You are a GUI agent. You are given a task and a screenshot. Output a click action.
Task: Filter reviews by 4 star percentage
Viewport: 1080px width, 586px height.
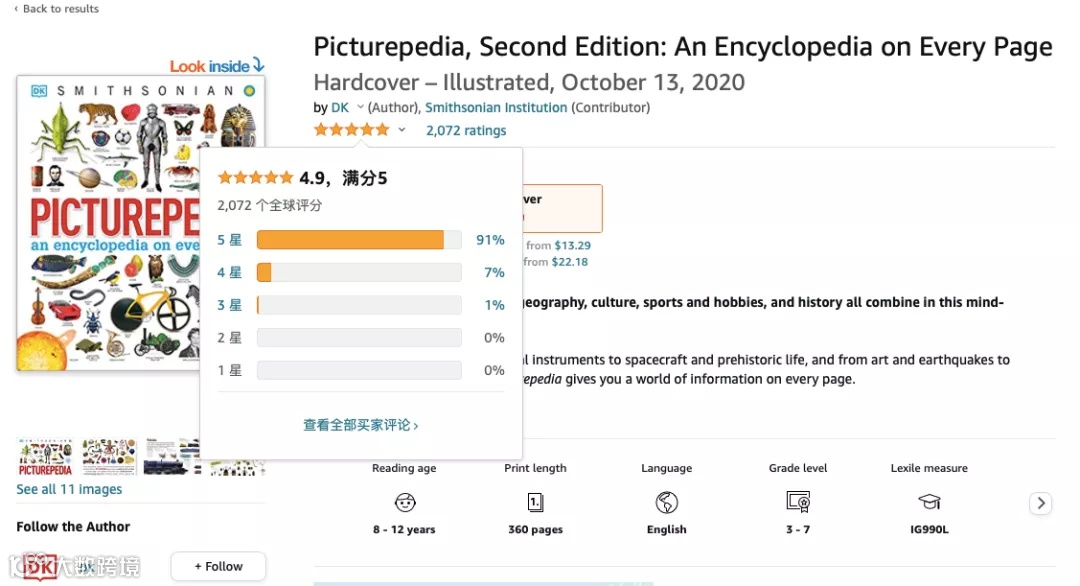494,272
